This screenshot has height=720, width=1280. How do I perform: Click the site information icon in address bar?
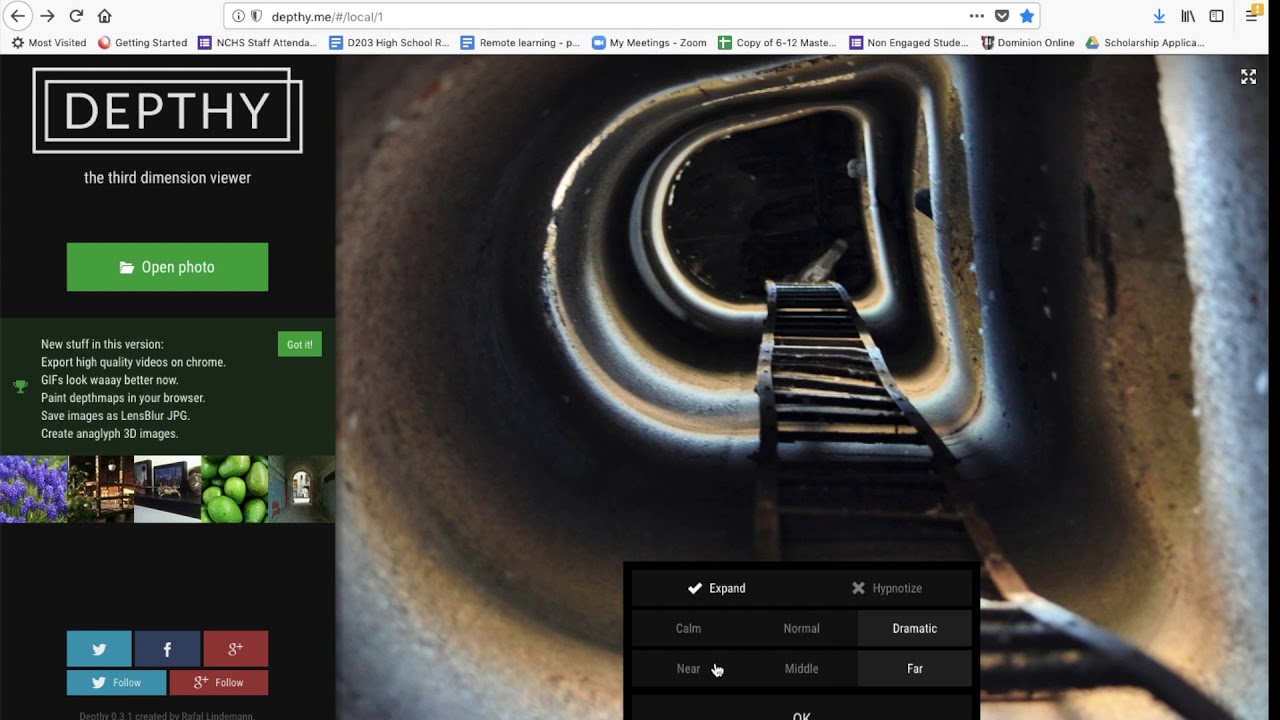[x=238, y=16]
